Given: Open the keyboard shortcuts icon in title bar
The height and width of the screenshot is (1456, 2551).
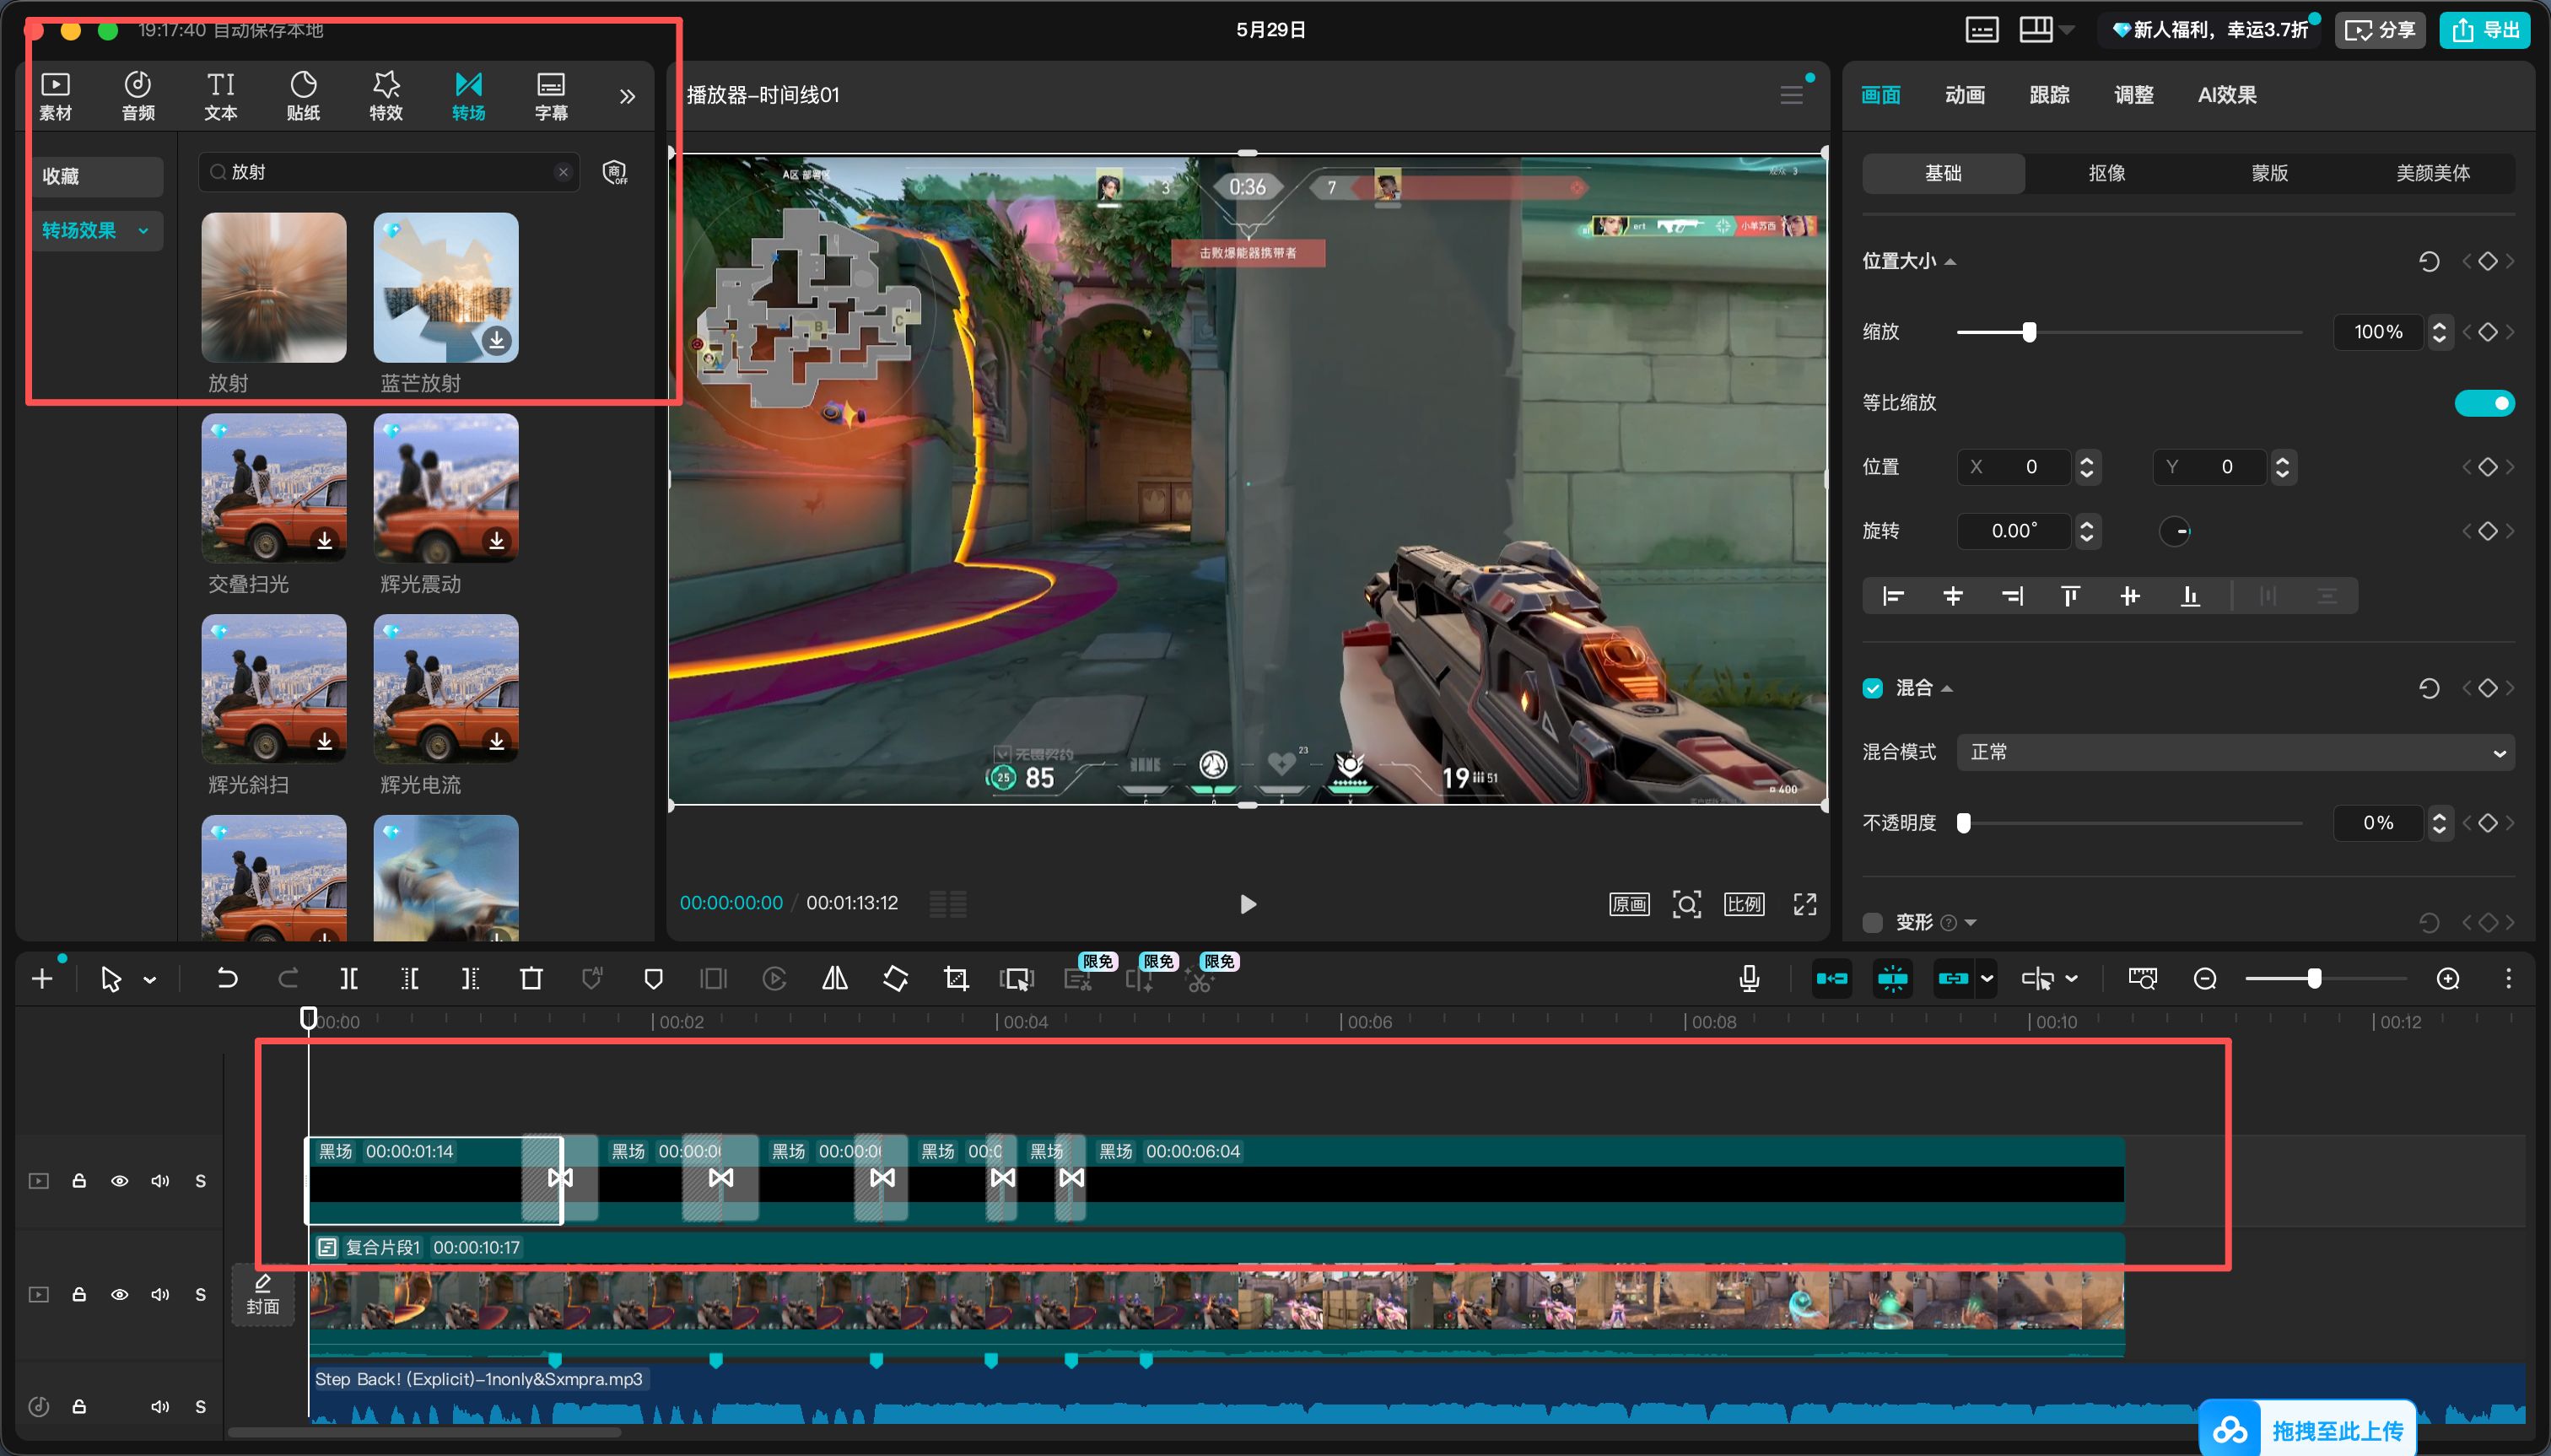Looking at the screenshot, I should [x=1981, y=30].
